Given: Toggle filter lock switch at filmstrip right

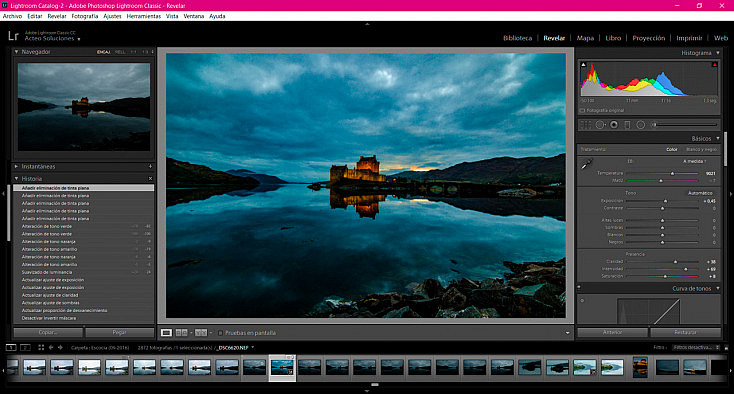Looking at the screenshot, I should (726, 347).
